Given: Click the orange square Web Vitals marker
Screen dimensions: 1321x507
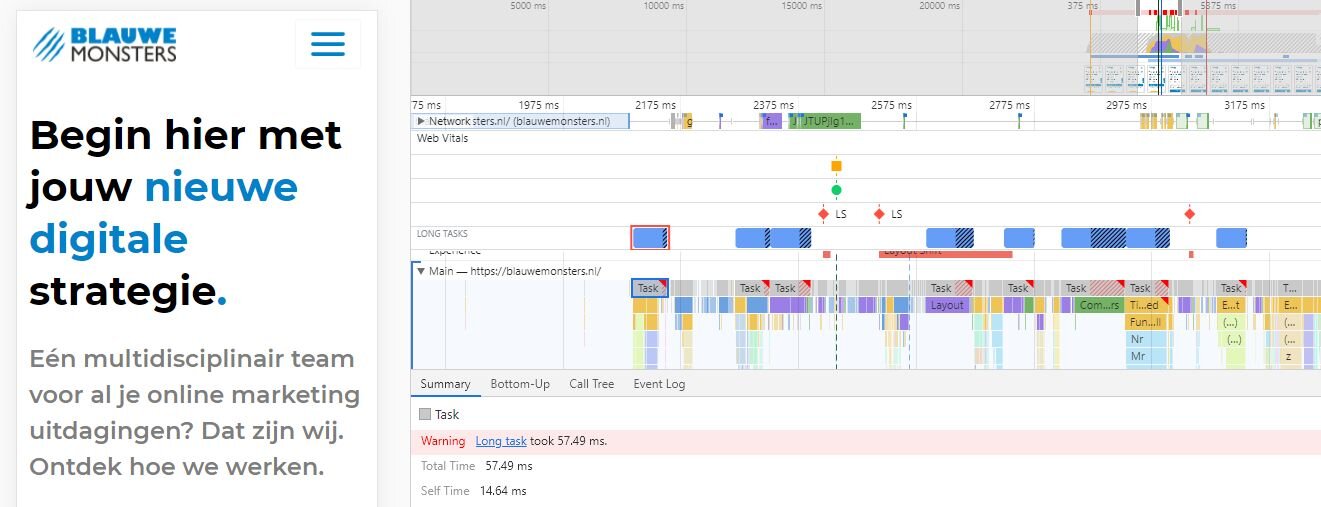Looking at the screenshot, I should [x=836, y=166].
